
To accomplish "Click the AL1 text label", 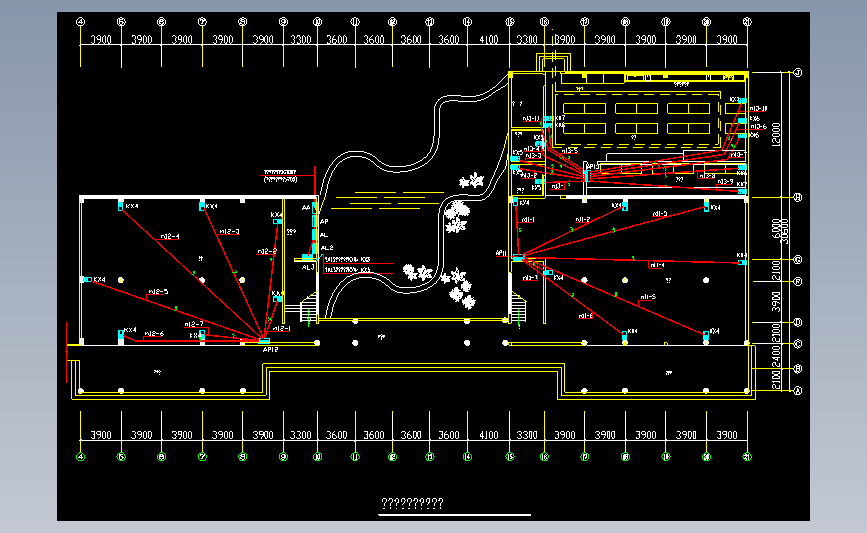I will 308,268.
